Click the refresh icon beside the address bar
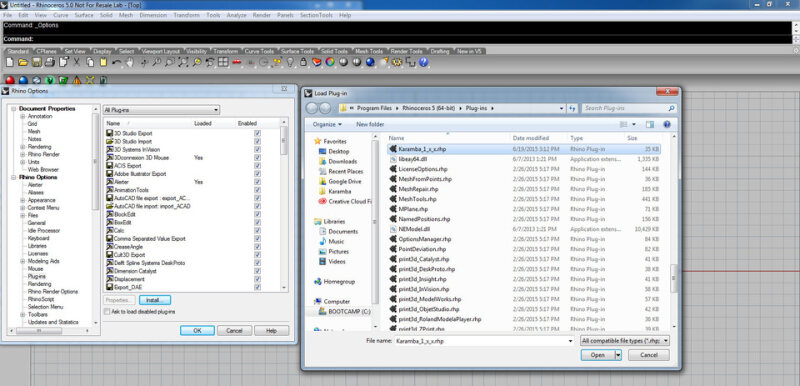 click(572, 108)
